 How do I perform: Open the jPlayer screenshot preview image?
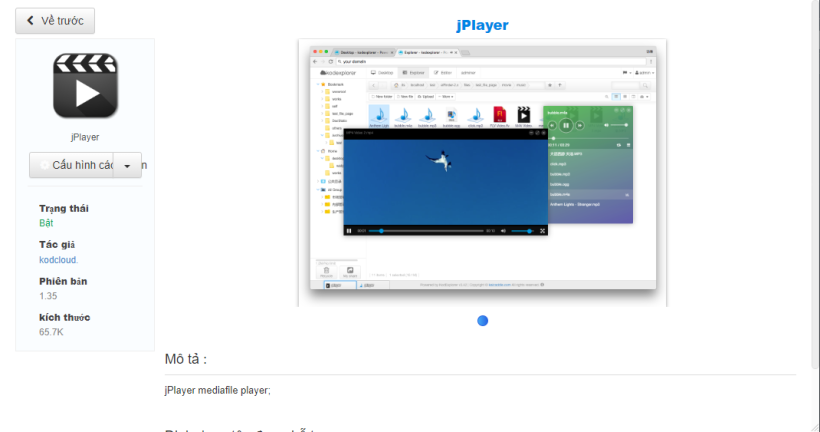click(x=482, y=173)
